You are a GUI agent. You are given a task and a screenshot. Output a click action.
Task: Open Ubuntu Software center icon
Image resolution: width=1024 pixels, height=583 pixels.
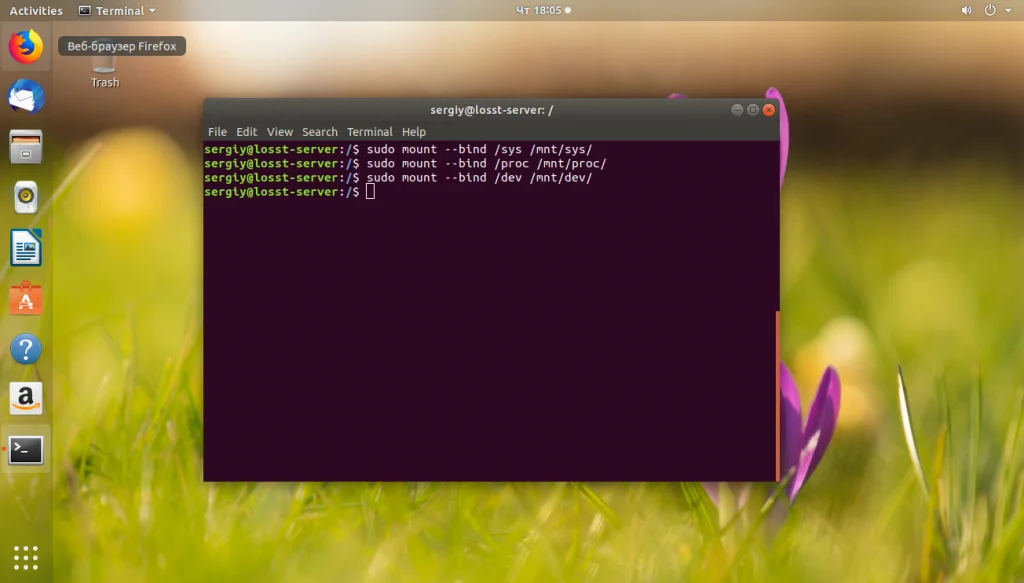point(25,298)
